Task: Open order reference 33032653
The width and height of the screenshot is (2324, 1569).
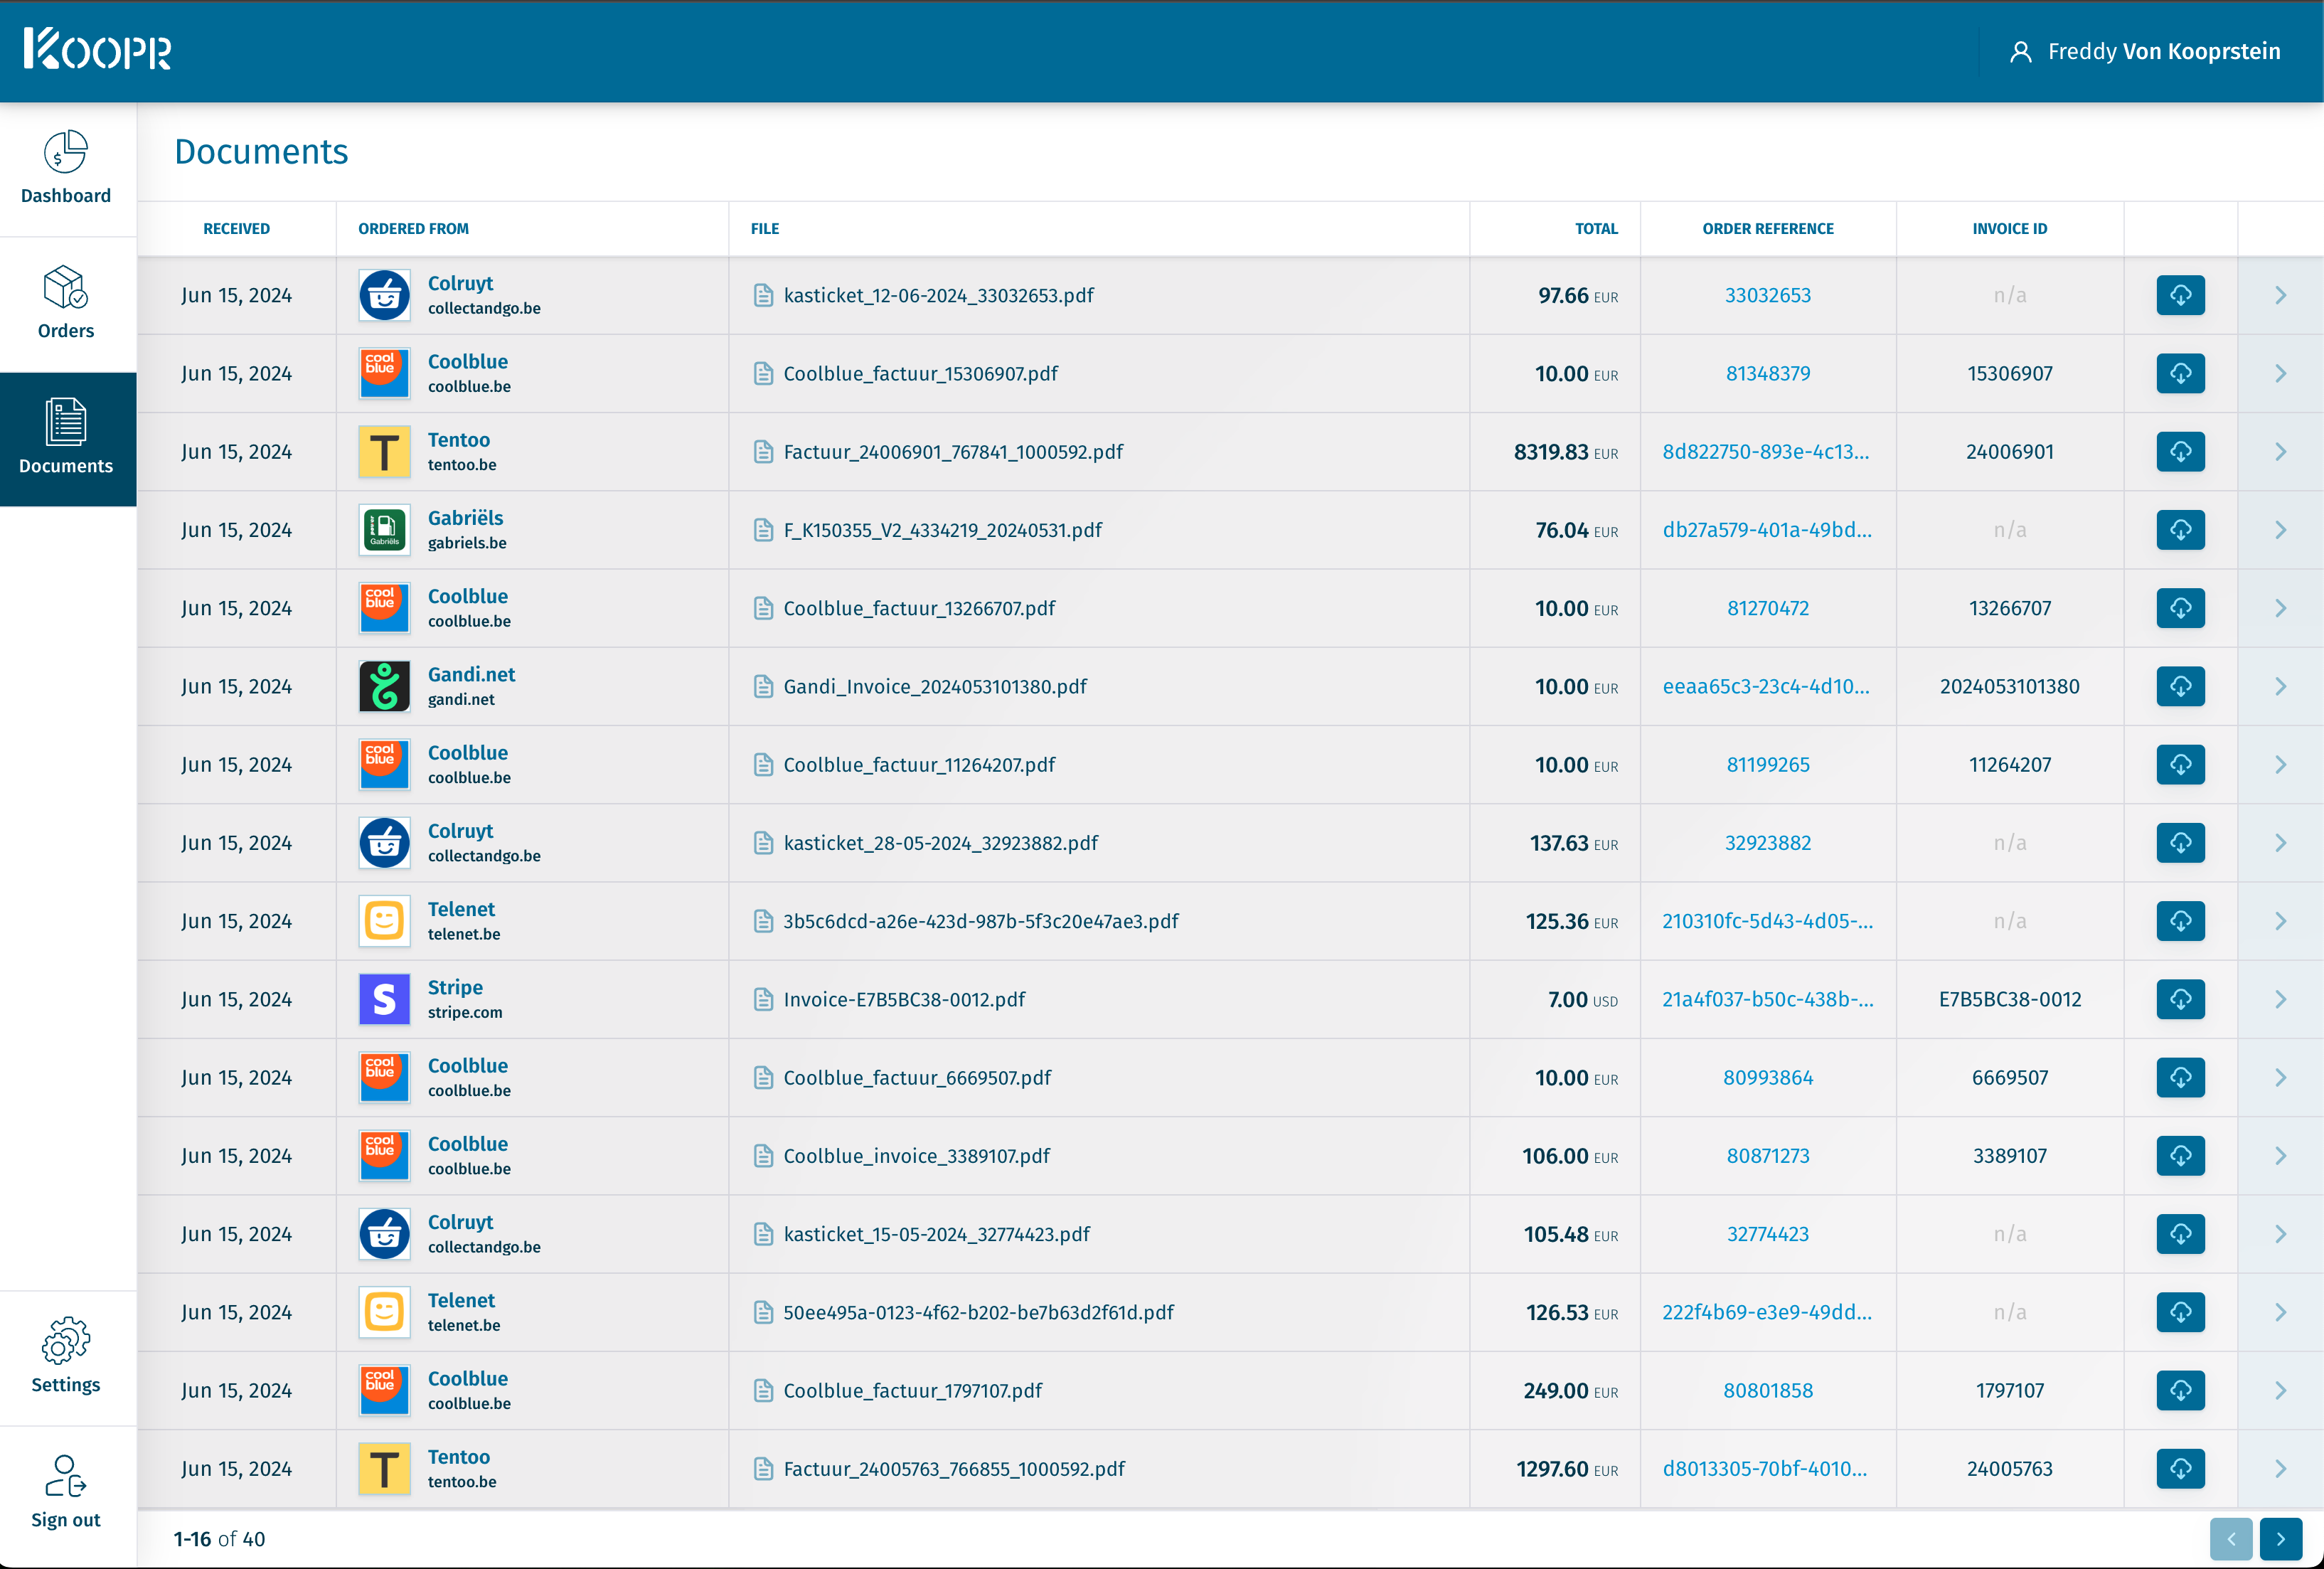Action: (x=1767, y=295)
